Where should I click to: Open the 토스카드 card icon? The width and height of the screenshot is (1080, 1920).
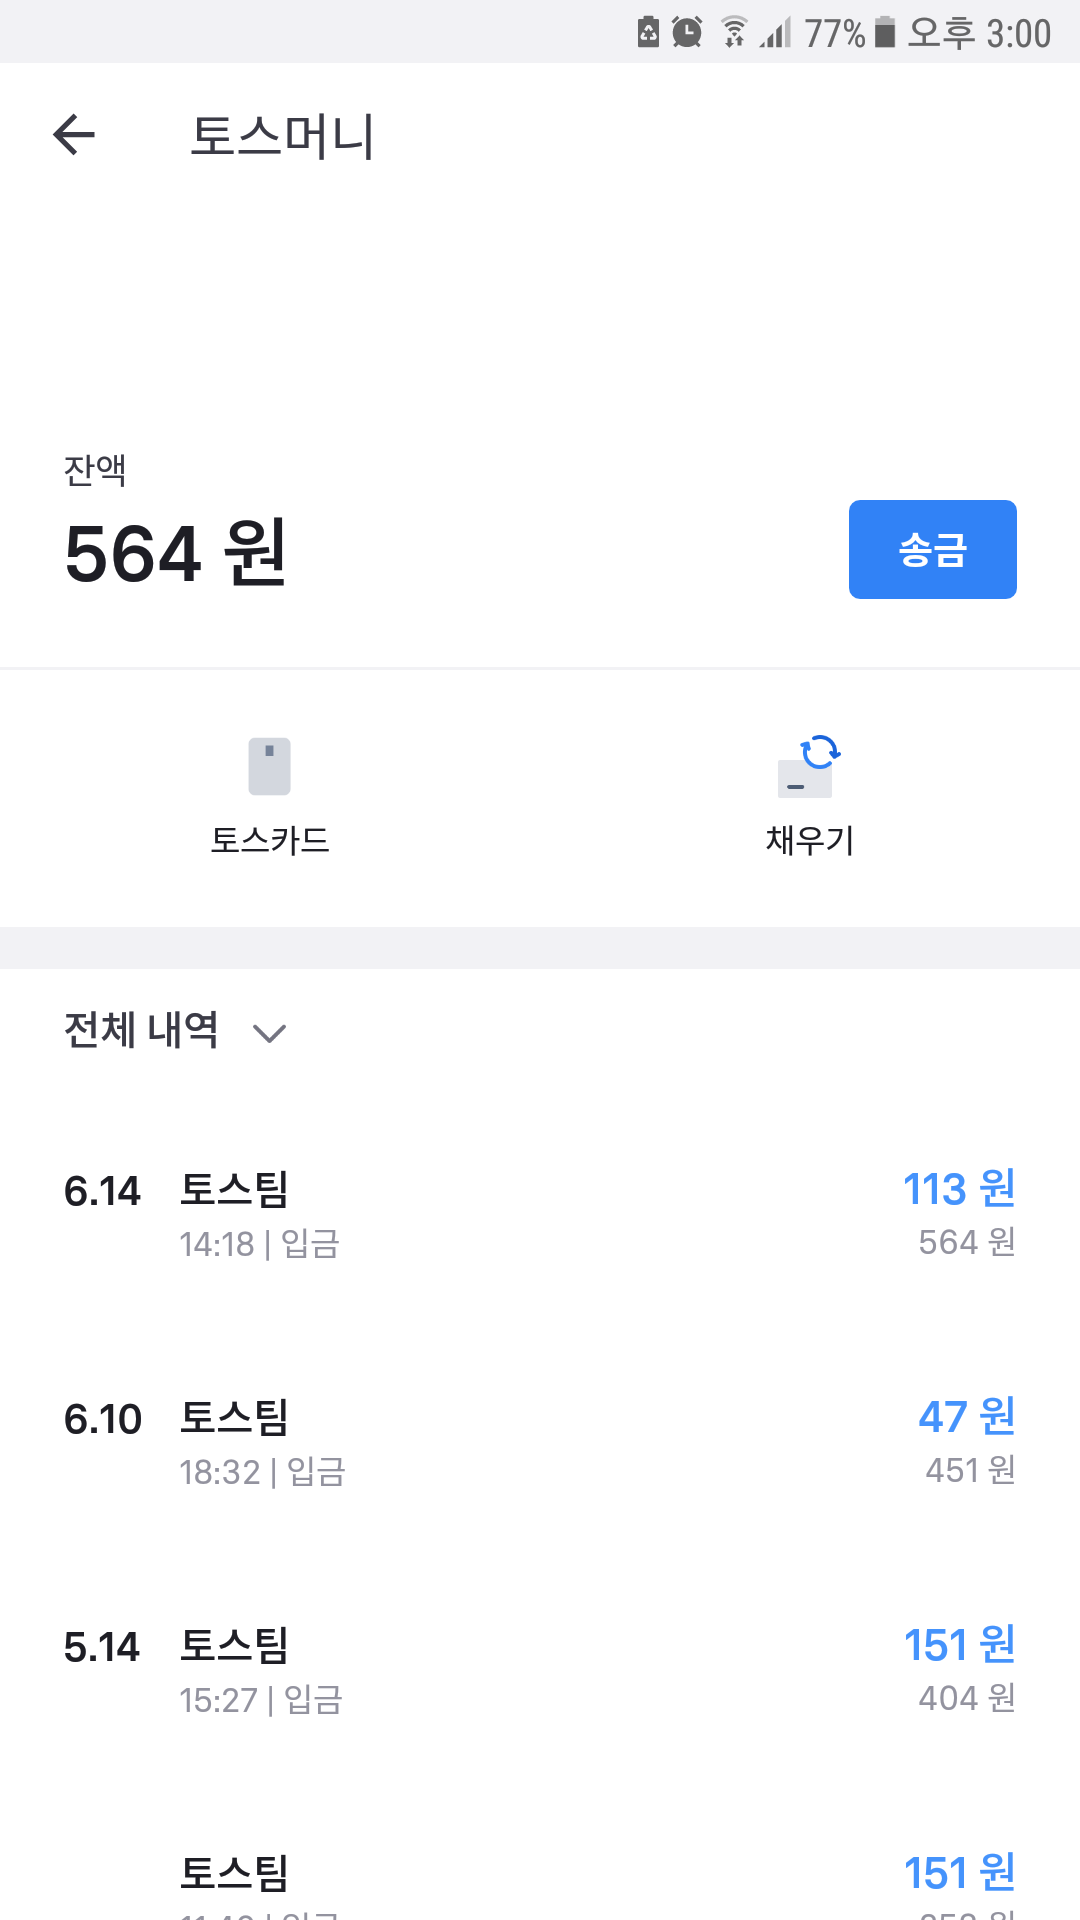(269, 766)
